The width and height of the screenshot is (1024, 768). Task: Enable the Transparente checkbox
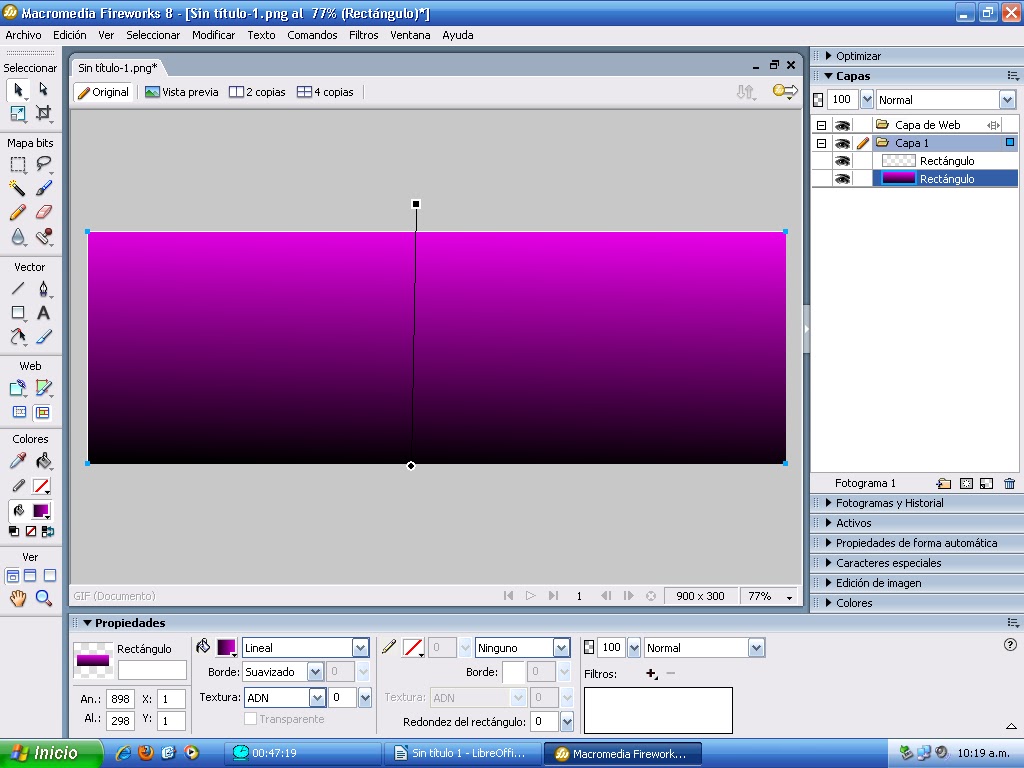point(250,719)
